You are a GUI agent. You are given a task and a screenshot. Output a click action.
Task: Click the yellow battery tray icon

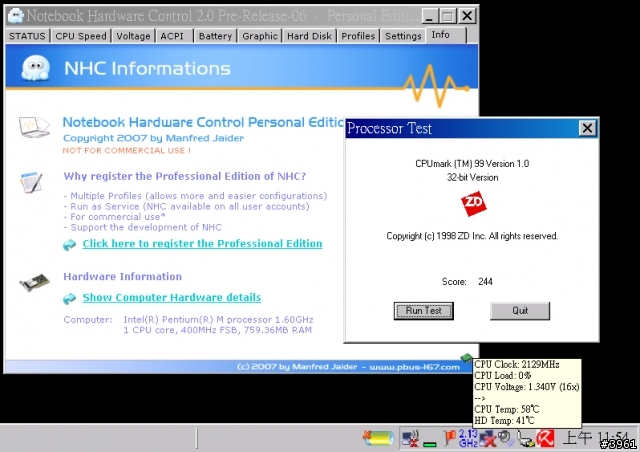(378, 438)
